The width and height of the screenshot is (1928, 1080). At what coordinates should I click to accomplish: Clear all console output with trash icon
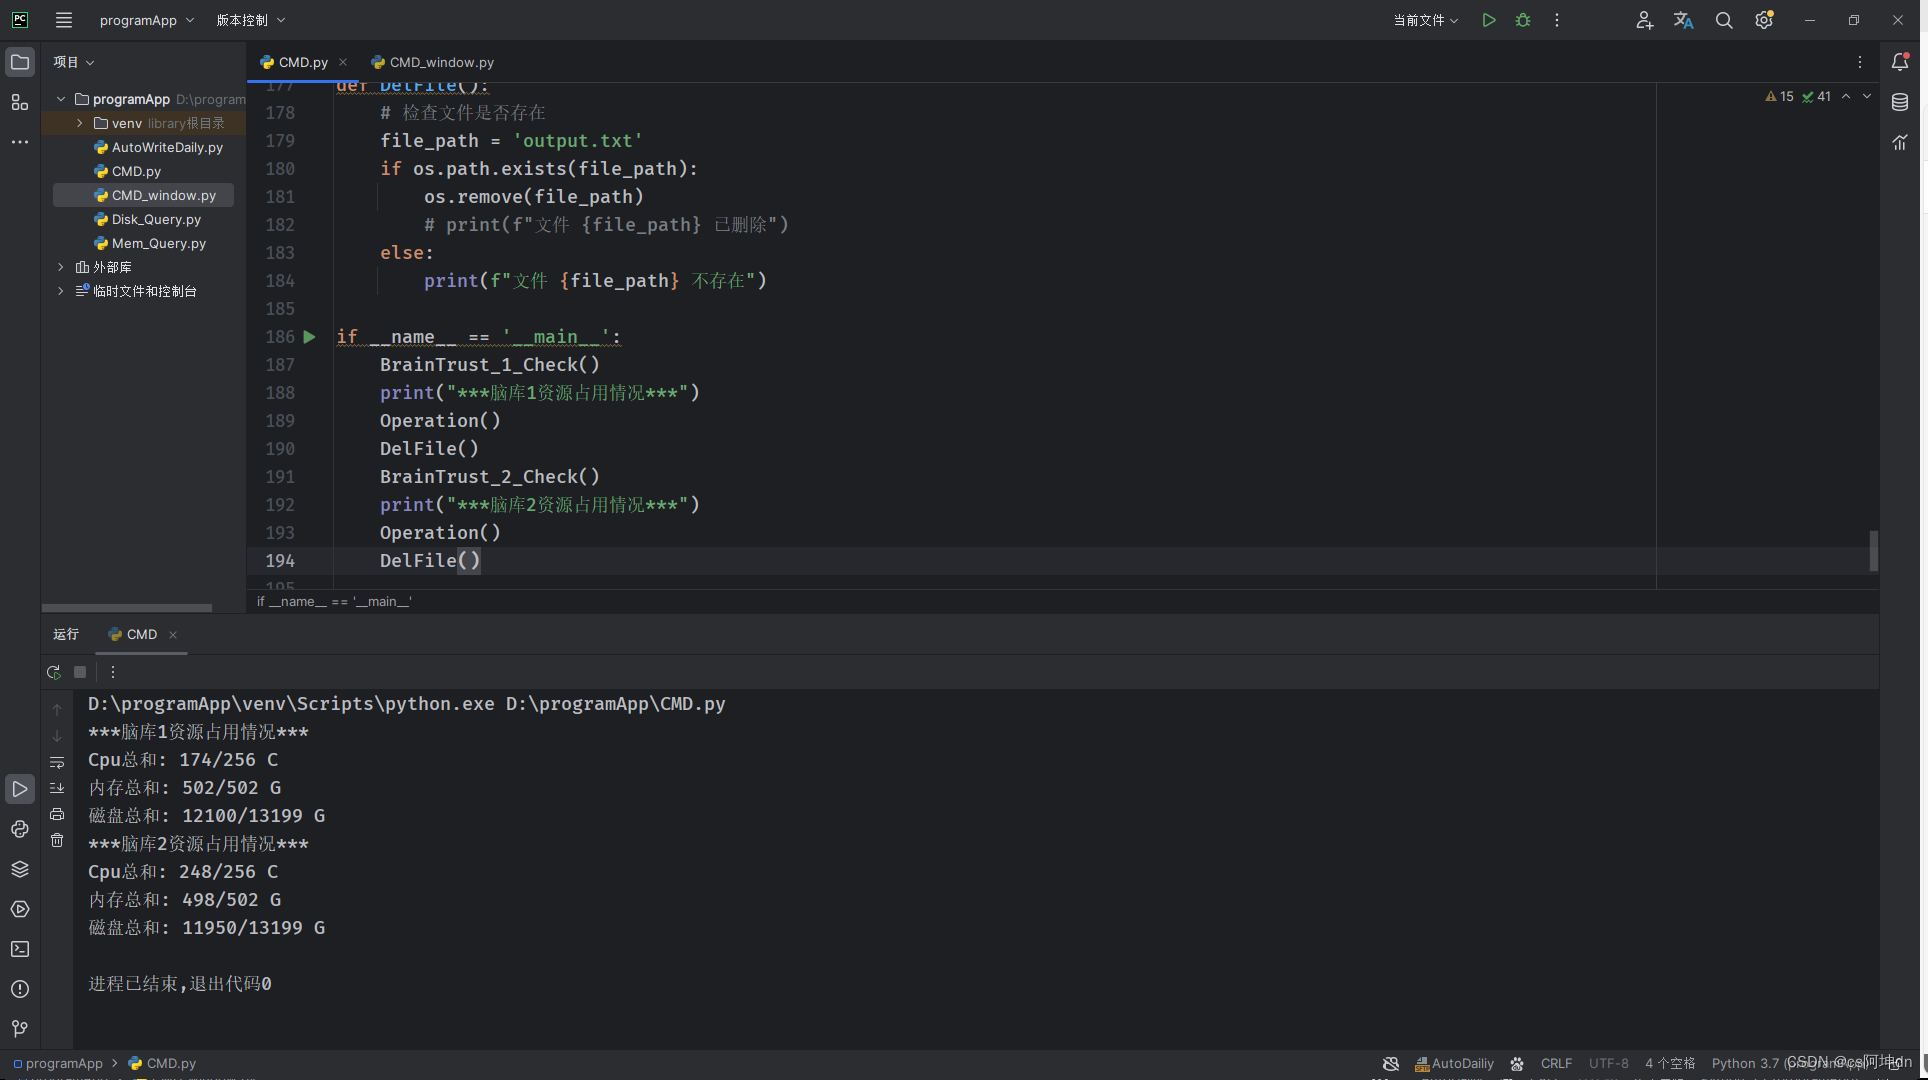coord(57,840)
